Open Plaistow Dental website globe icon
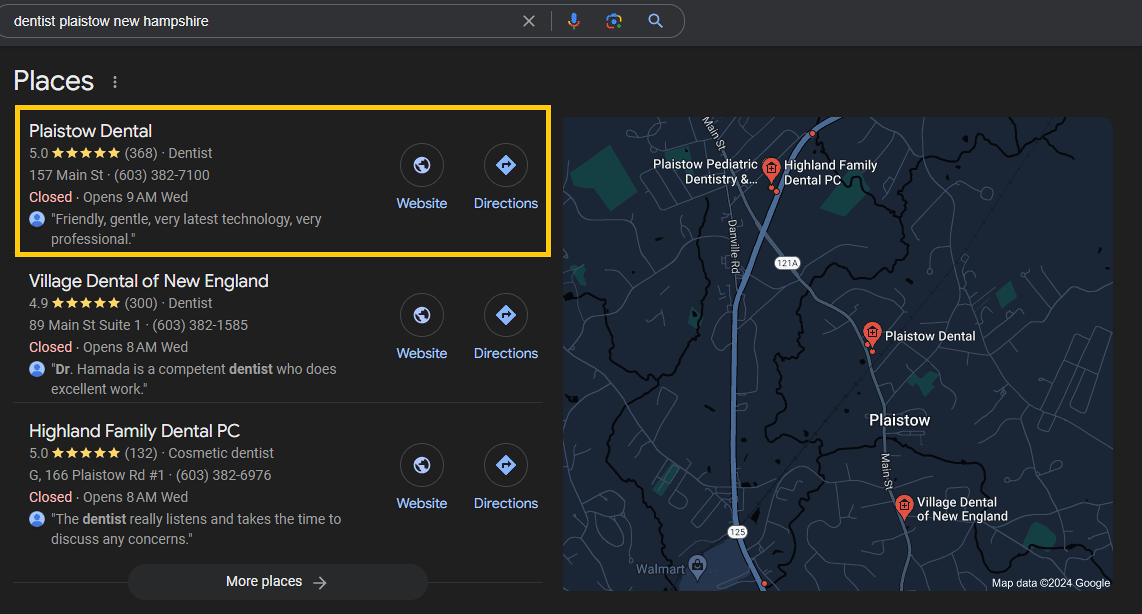This screenshot has width=1142, height=614. point(422,166)
